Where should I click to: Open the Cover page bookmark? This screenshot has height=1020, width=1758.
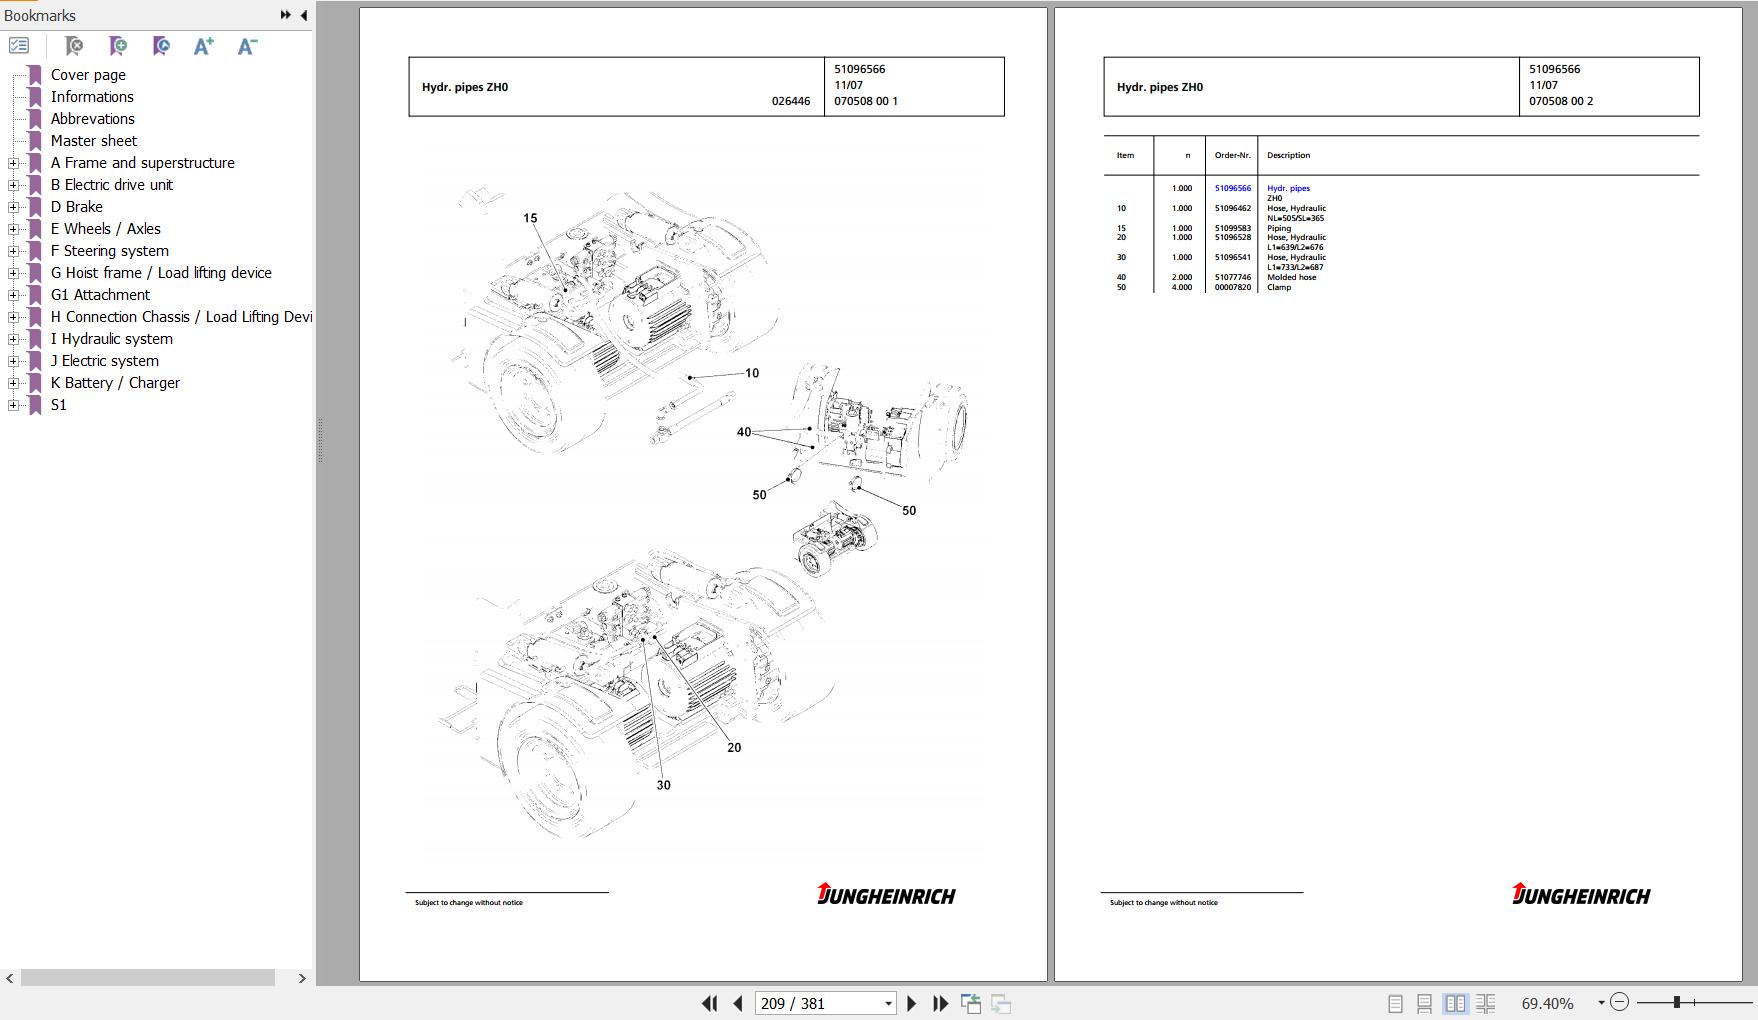tap(88, 75)
